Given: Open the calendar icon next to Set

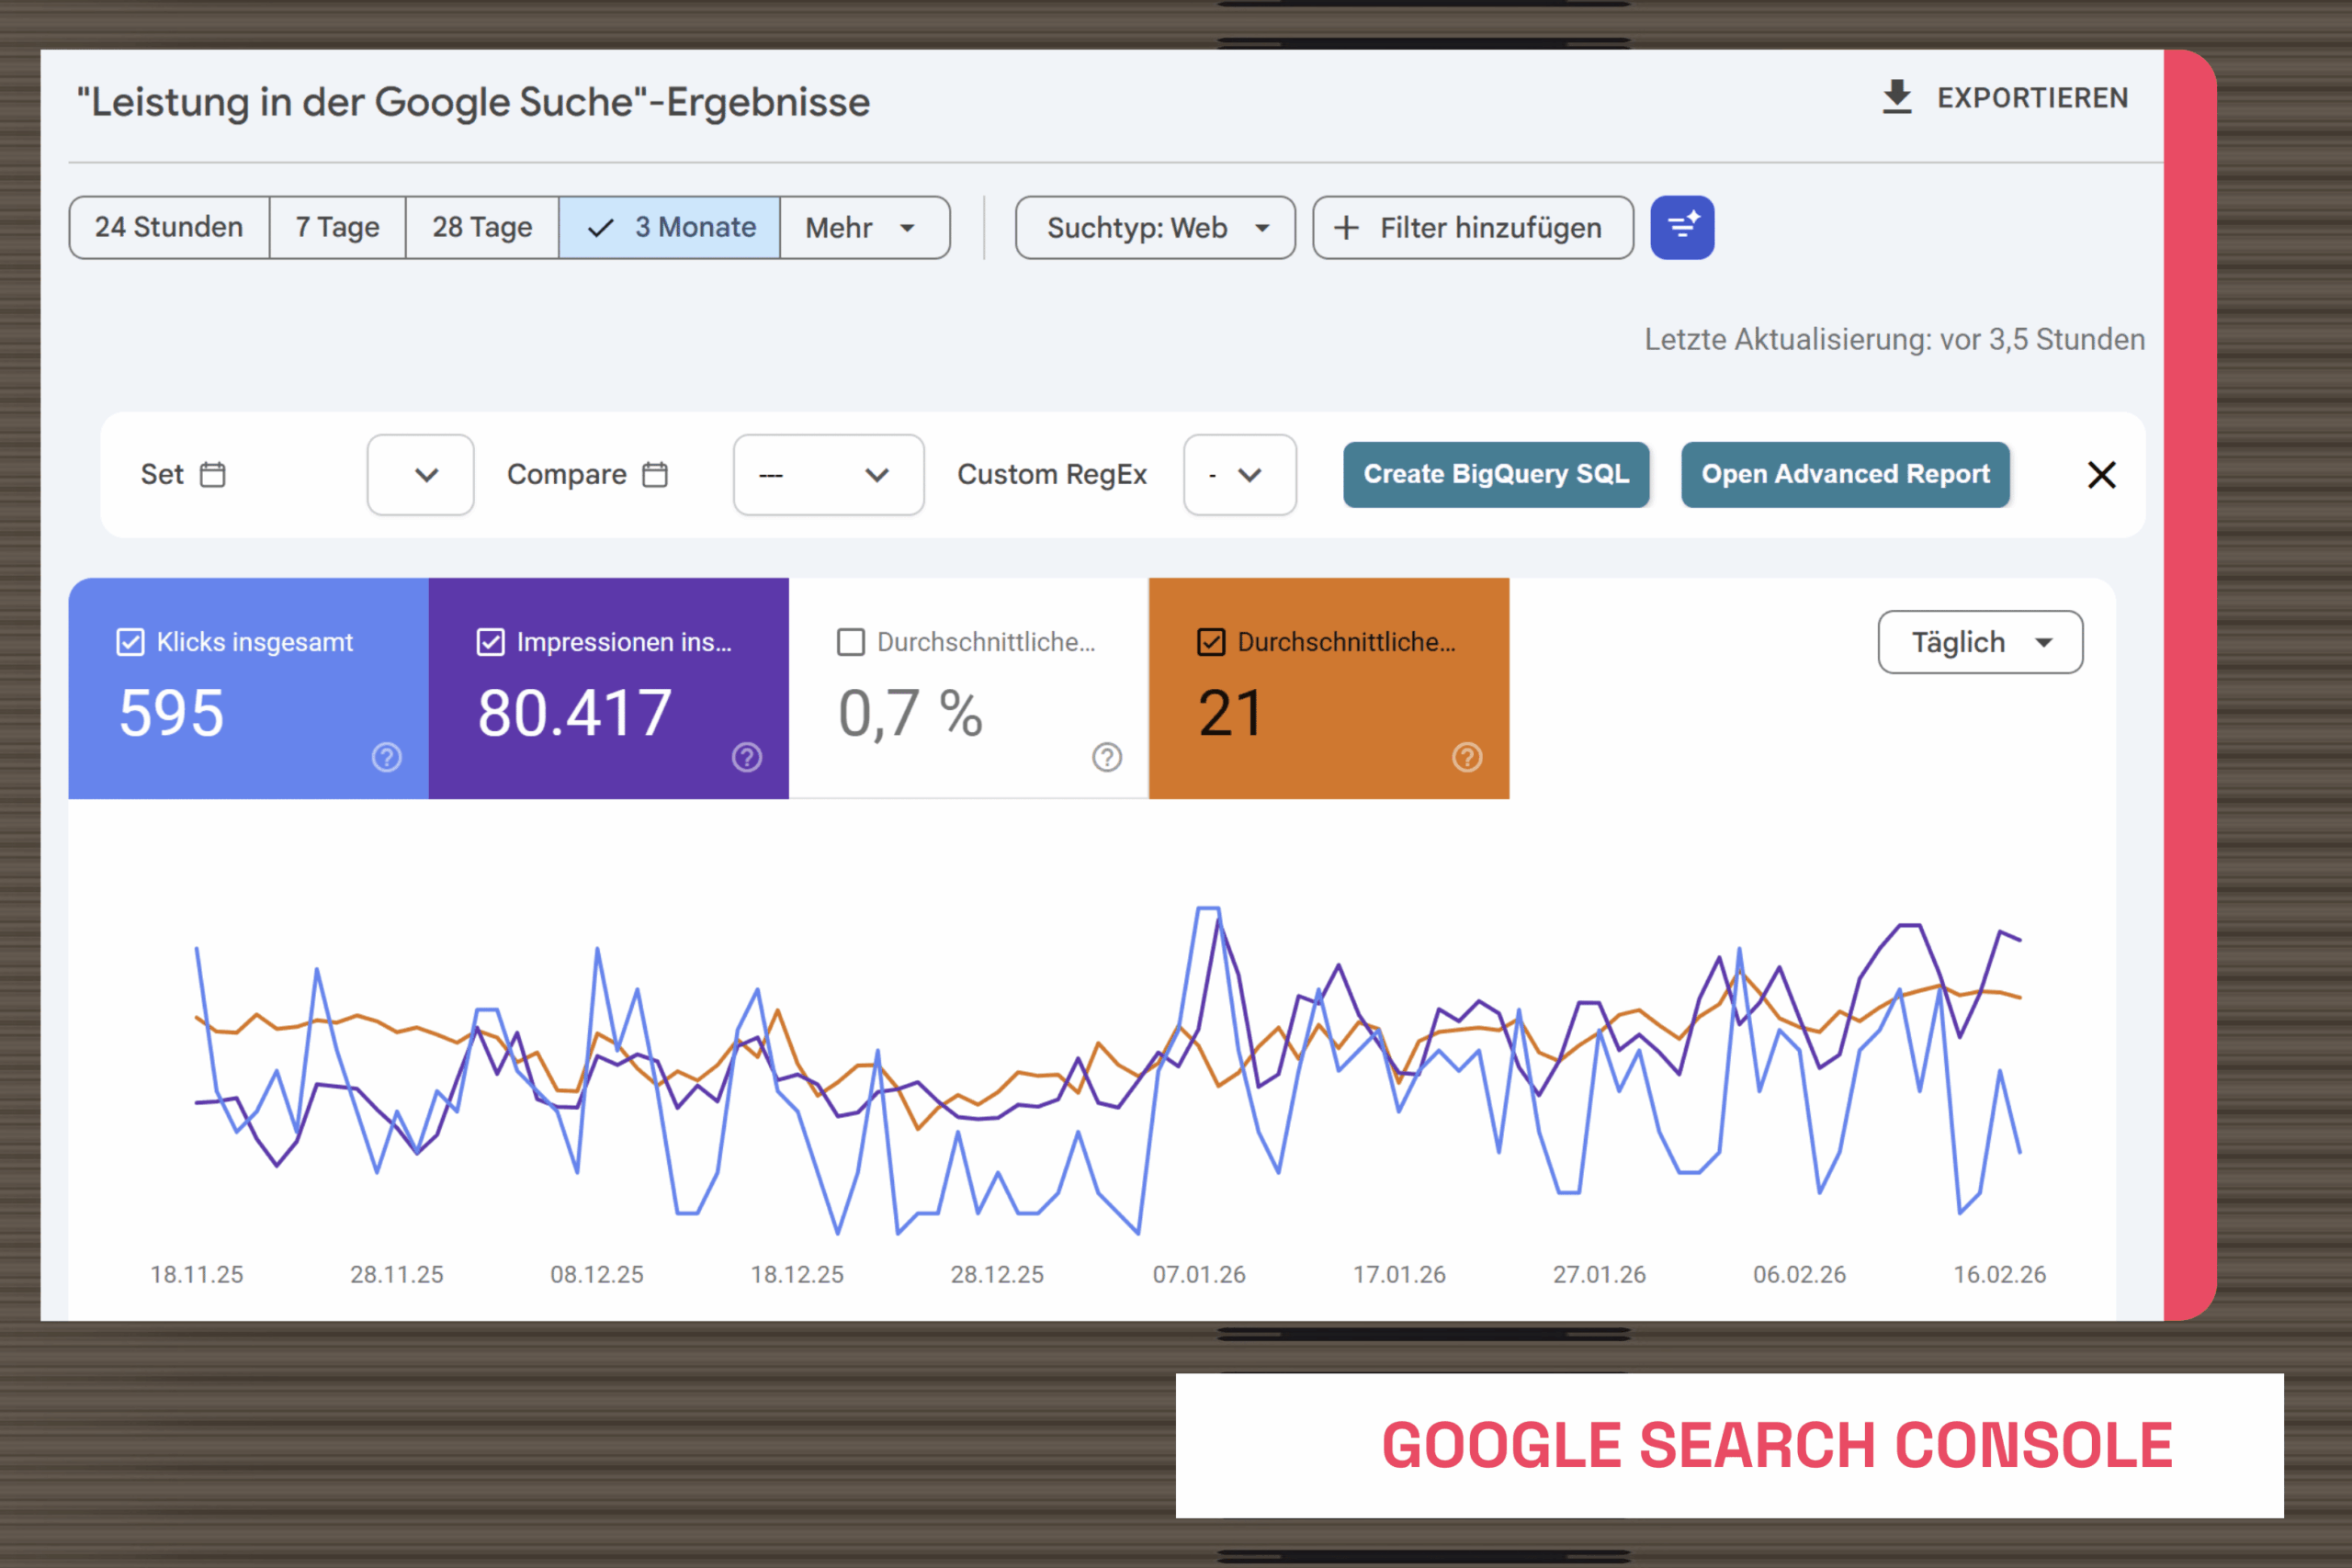Looking at the screenshot, I should 214,474.
